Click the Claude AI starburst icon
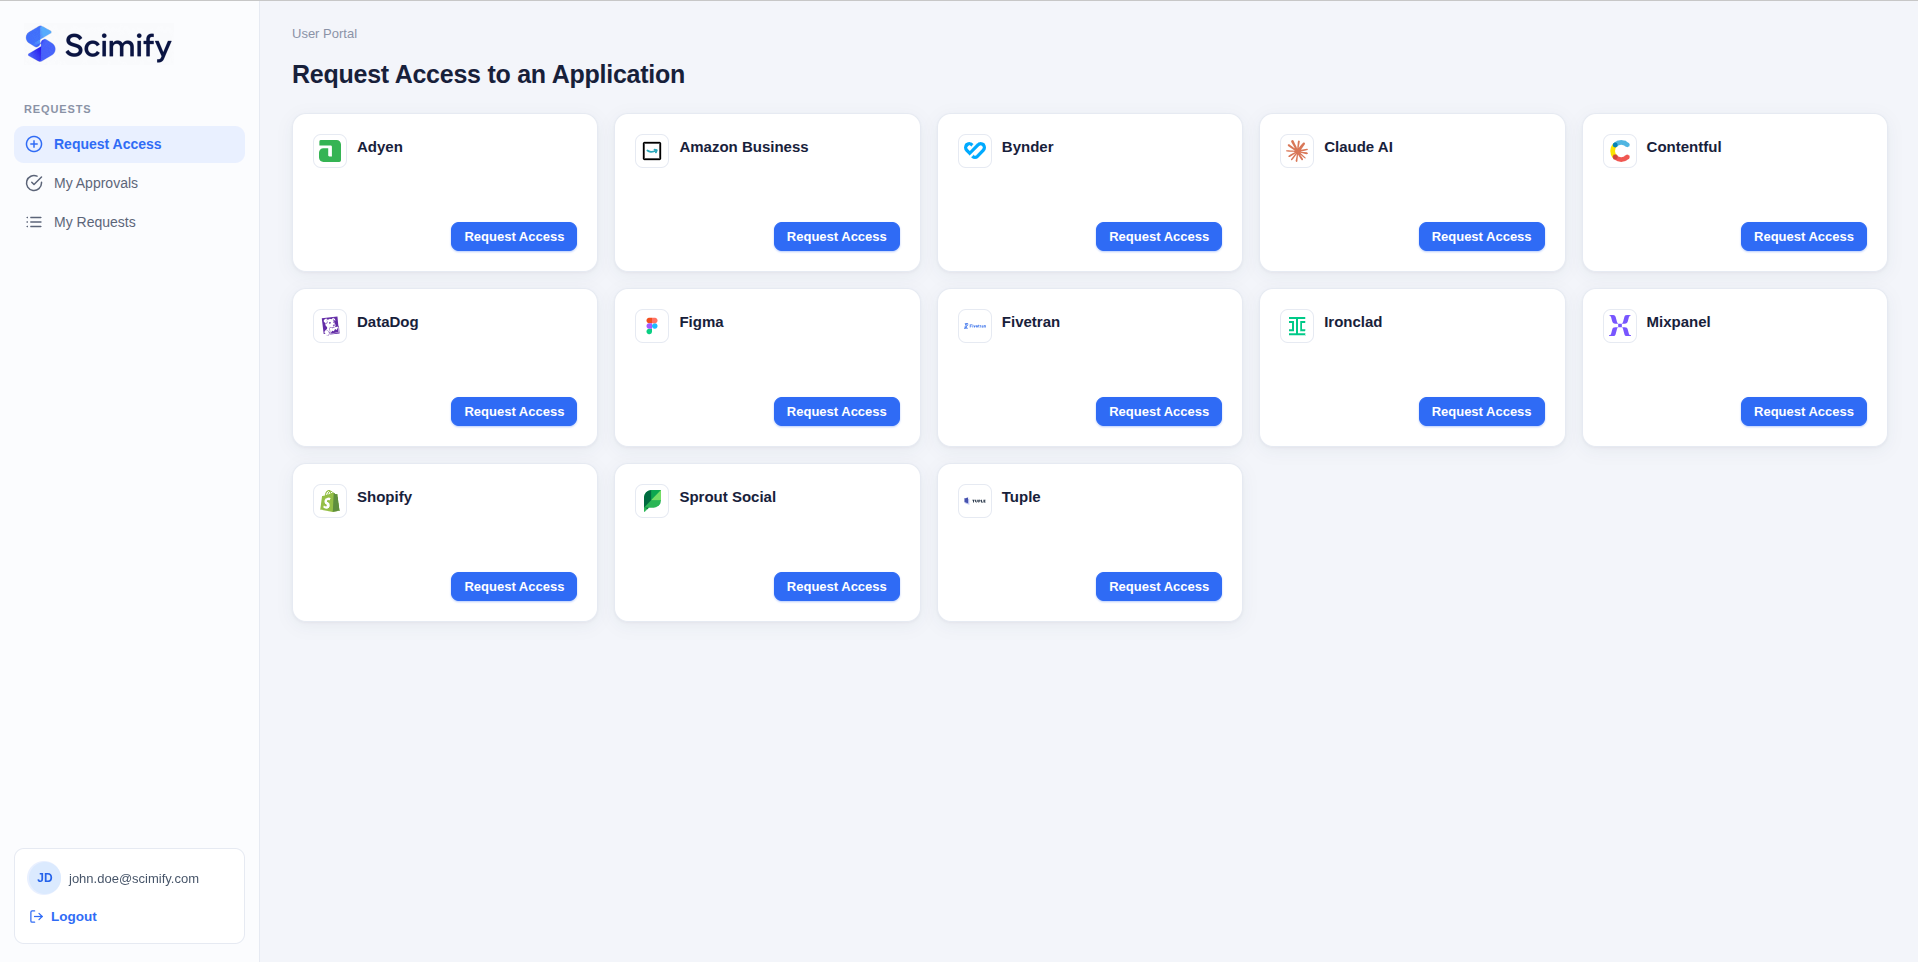The image size is (1918, 962). point(1297,151)
